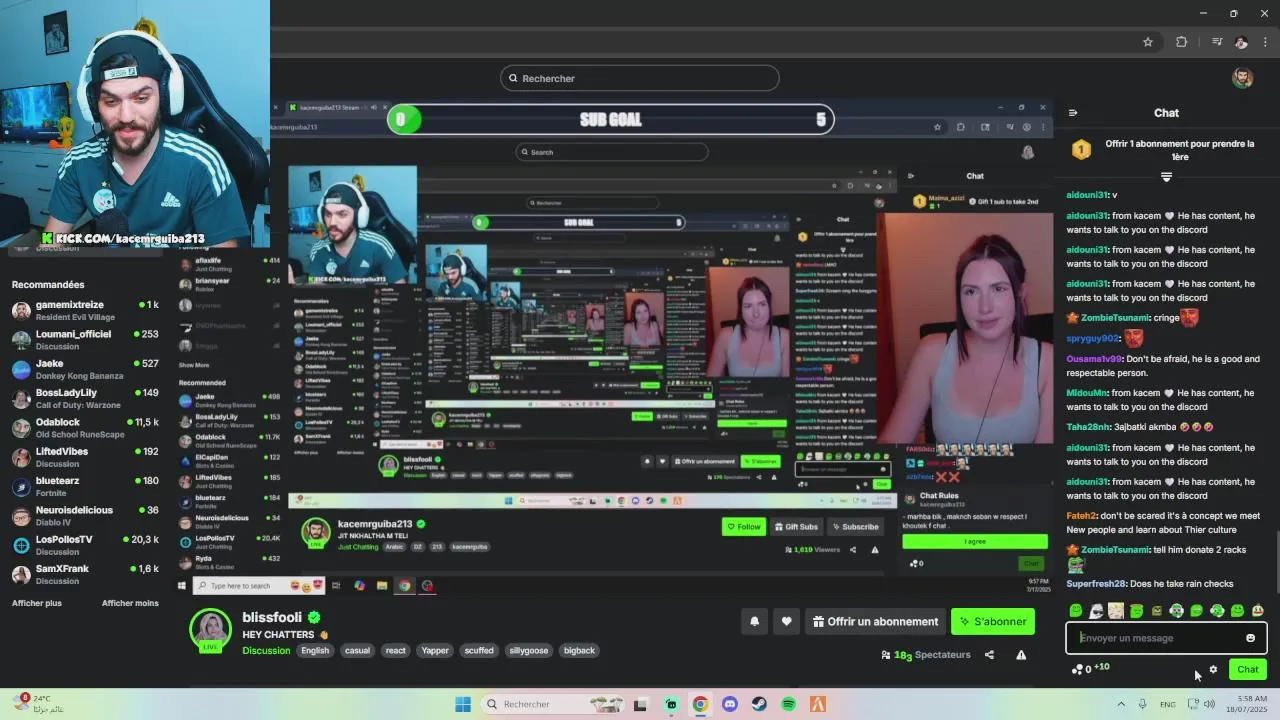Screen dimensions: 1280x720
Task: Click the top search field Rechercher
Action: (640, 78)
